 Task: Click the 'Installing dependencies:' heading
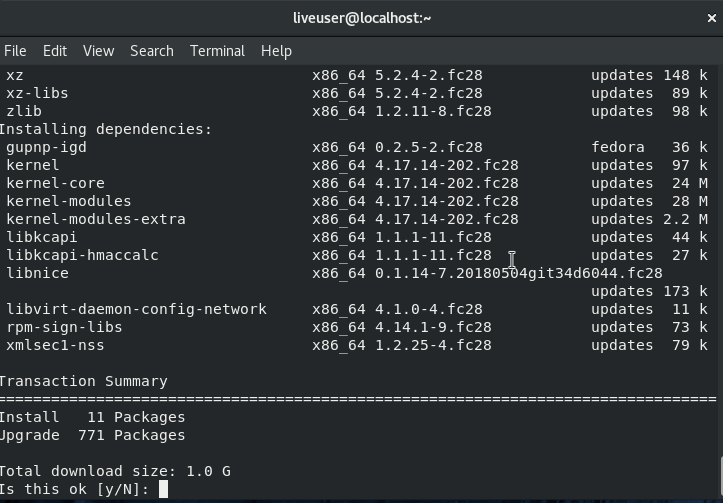click(106, 129)
